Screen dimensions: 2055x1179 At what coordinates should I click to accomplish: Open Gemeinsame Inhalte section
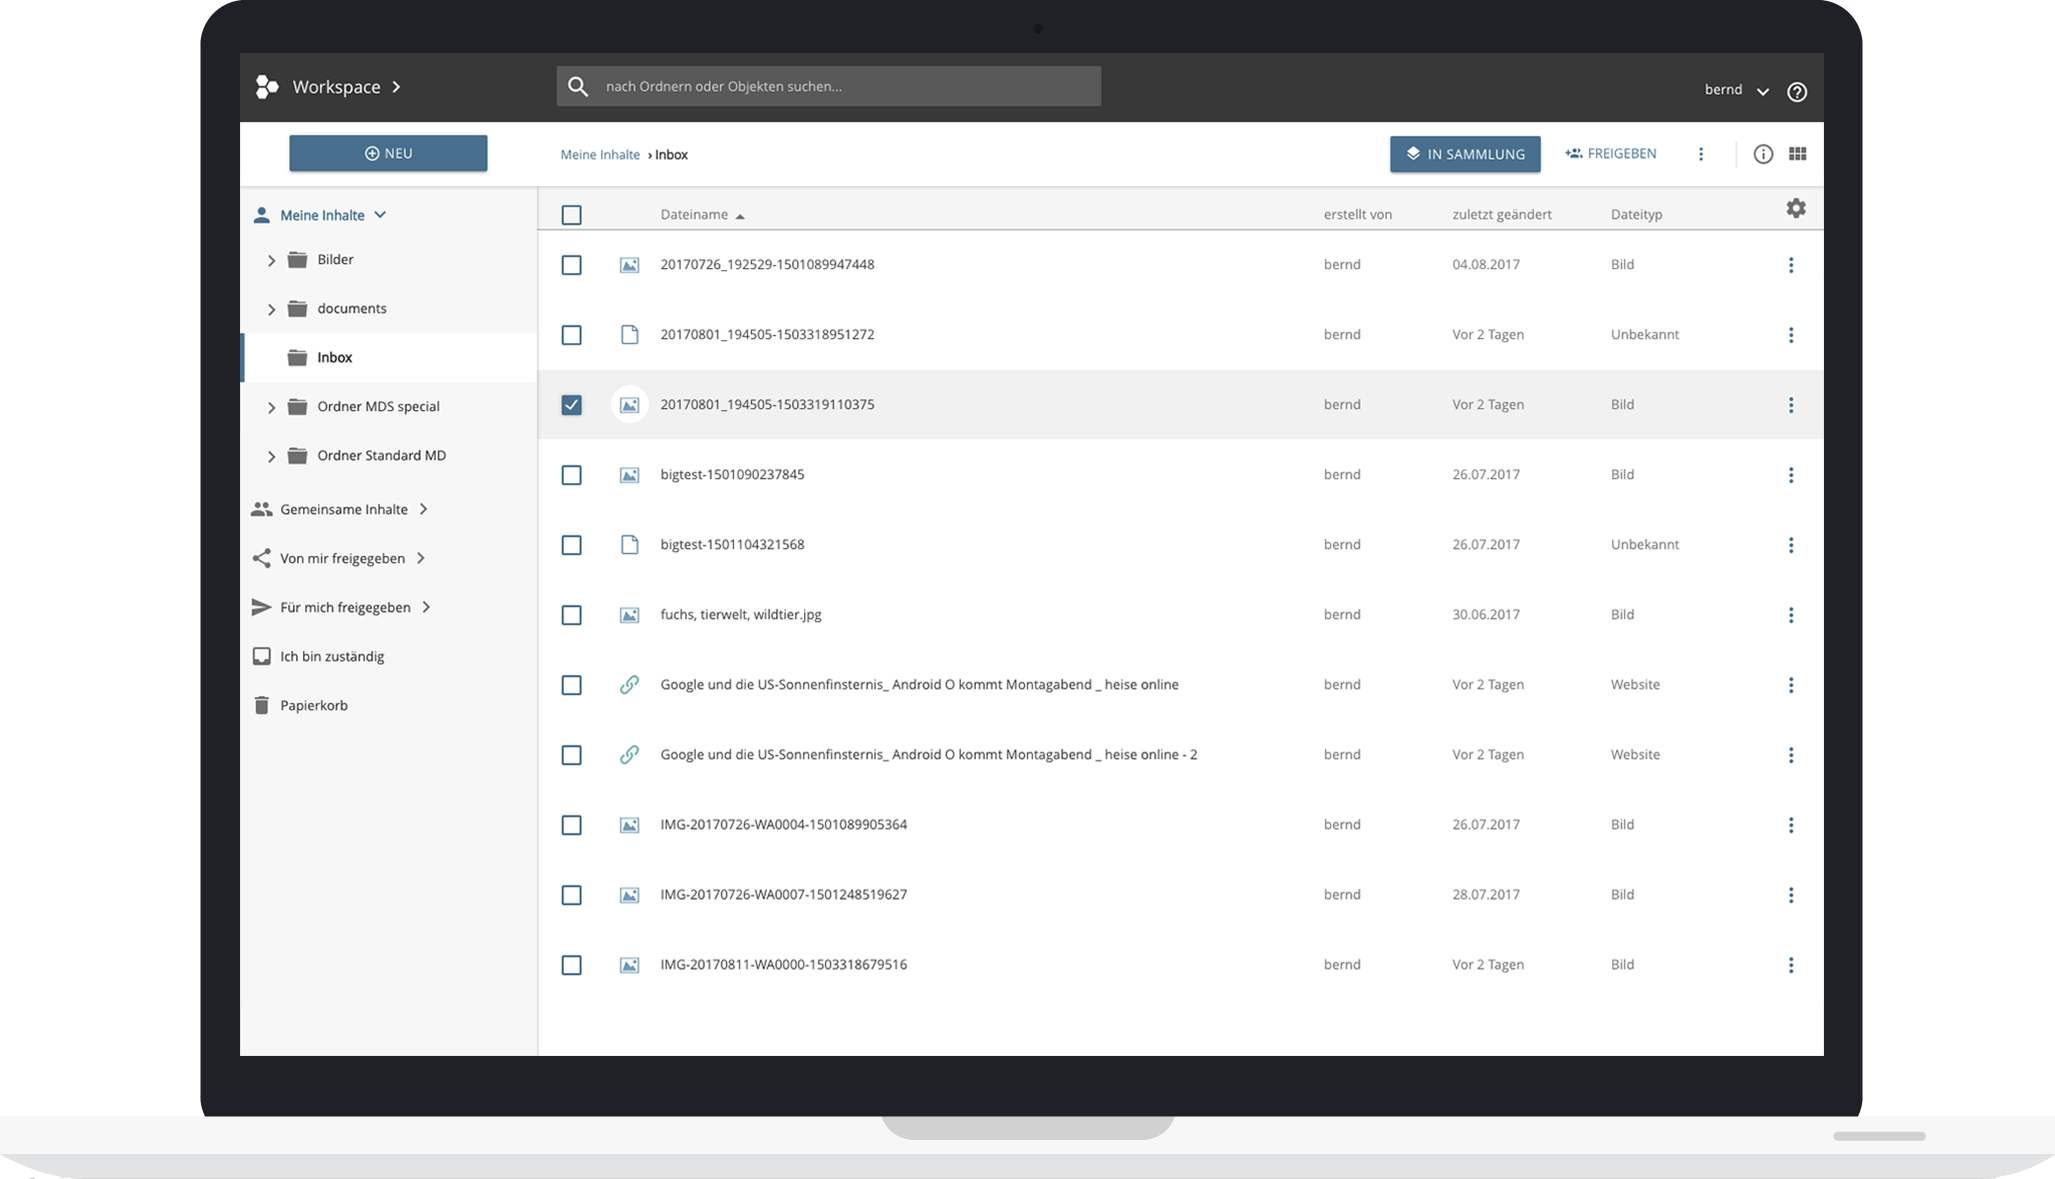click(343, 509)
